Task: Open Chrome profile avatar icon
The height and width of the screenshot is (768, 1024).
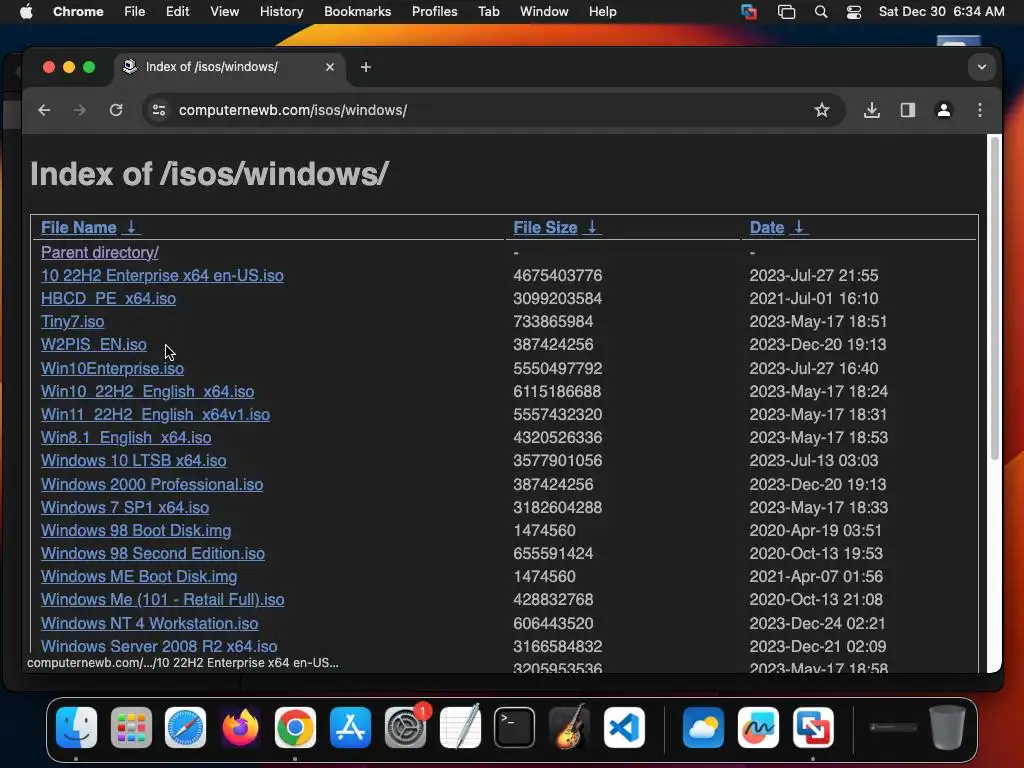Action: (x=944, y=110)
